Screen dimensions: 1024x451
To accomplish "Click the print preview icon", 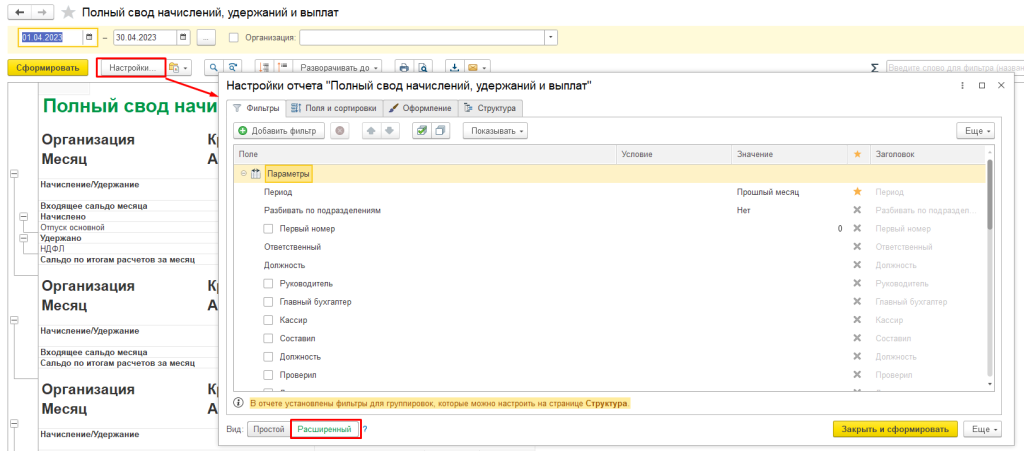I will point(423,68).
